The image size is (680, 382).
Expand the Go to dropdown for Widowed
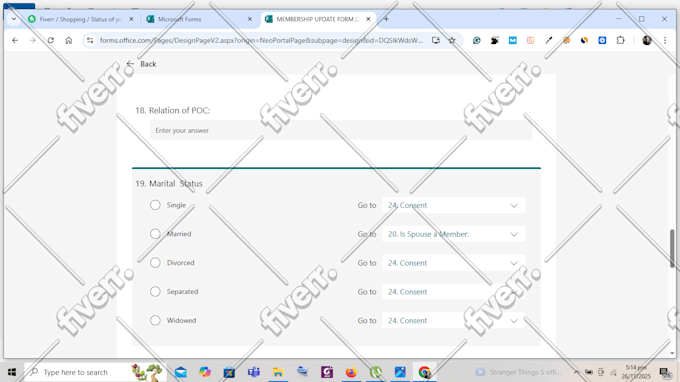pos(453,320)
